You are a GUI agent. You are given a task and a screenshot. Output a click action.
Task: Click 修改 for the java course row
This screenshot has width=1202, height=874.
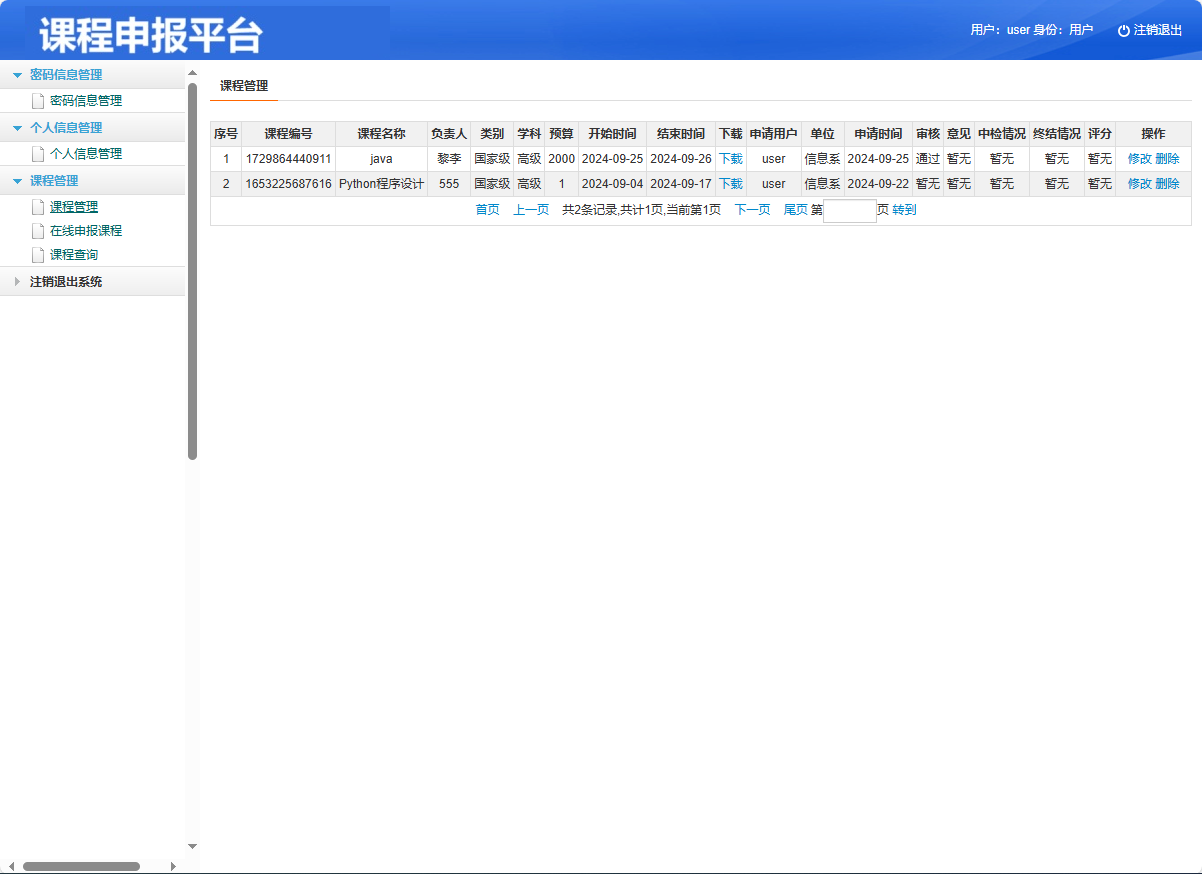[1140, 158]
